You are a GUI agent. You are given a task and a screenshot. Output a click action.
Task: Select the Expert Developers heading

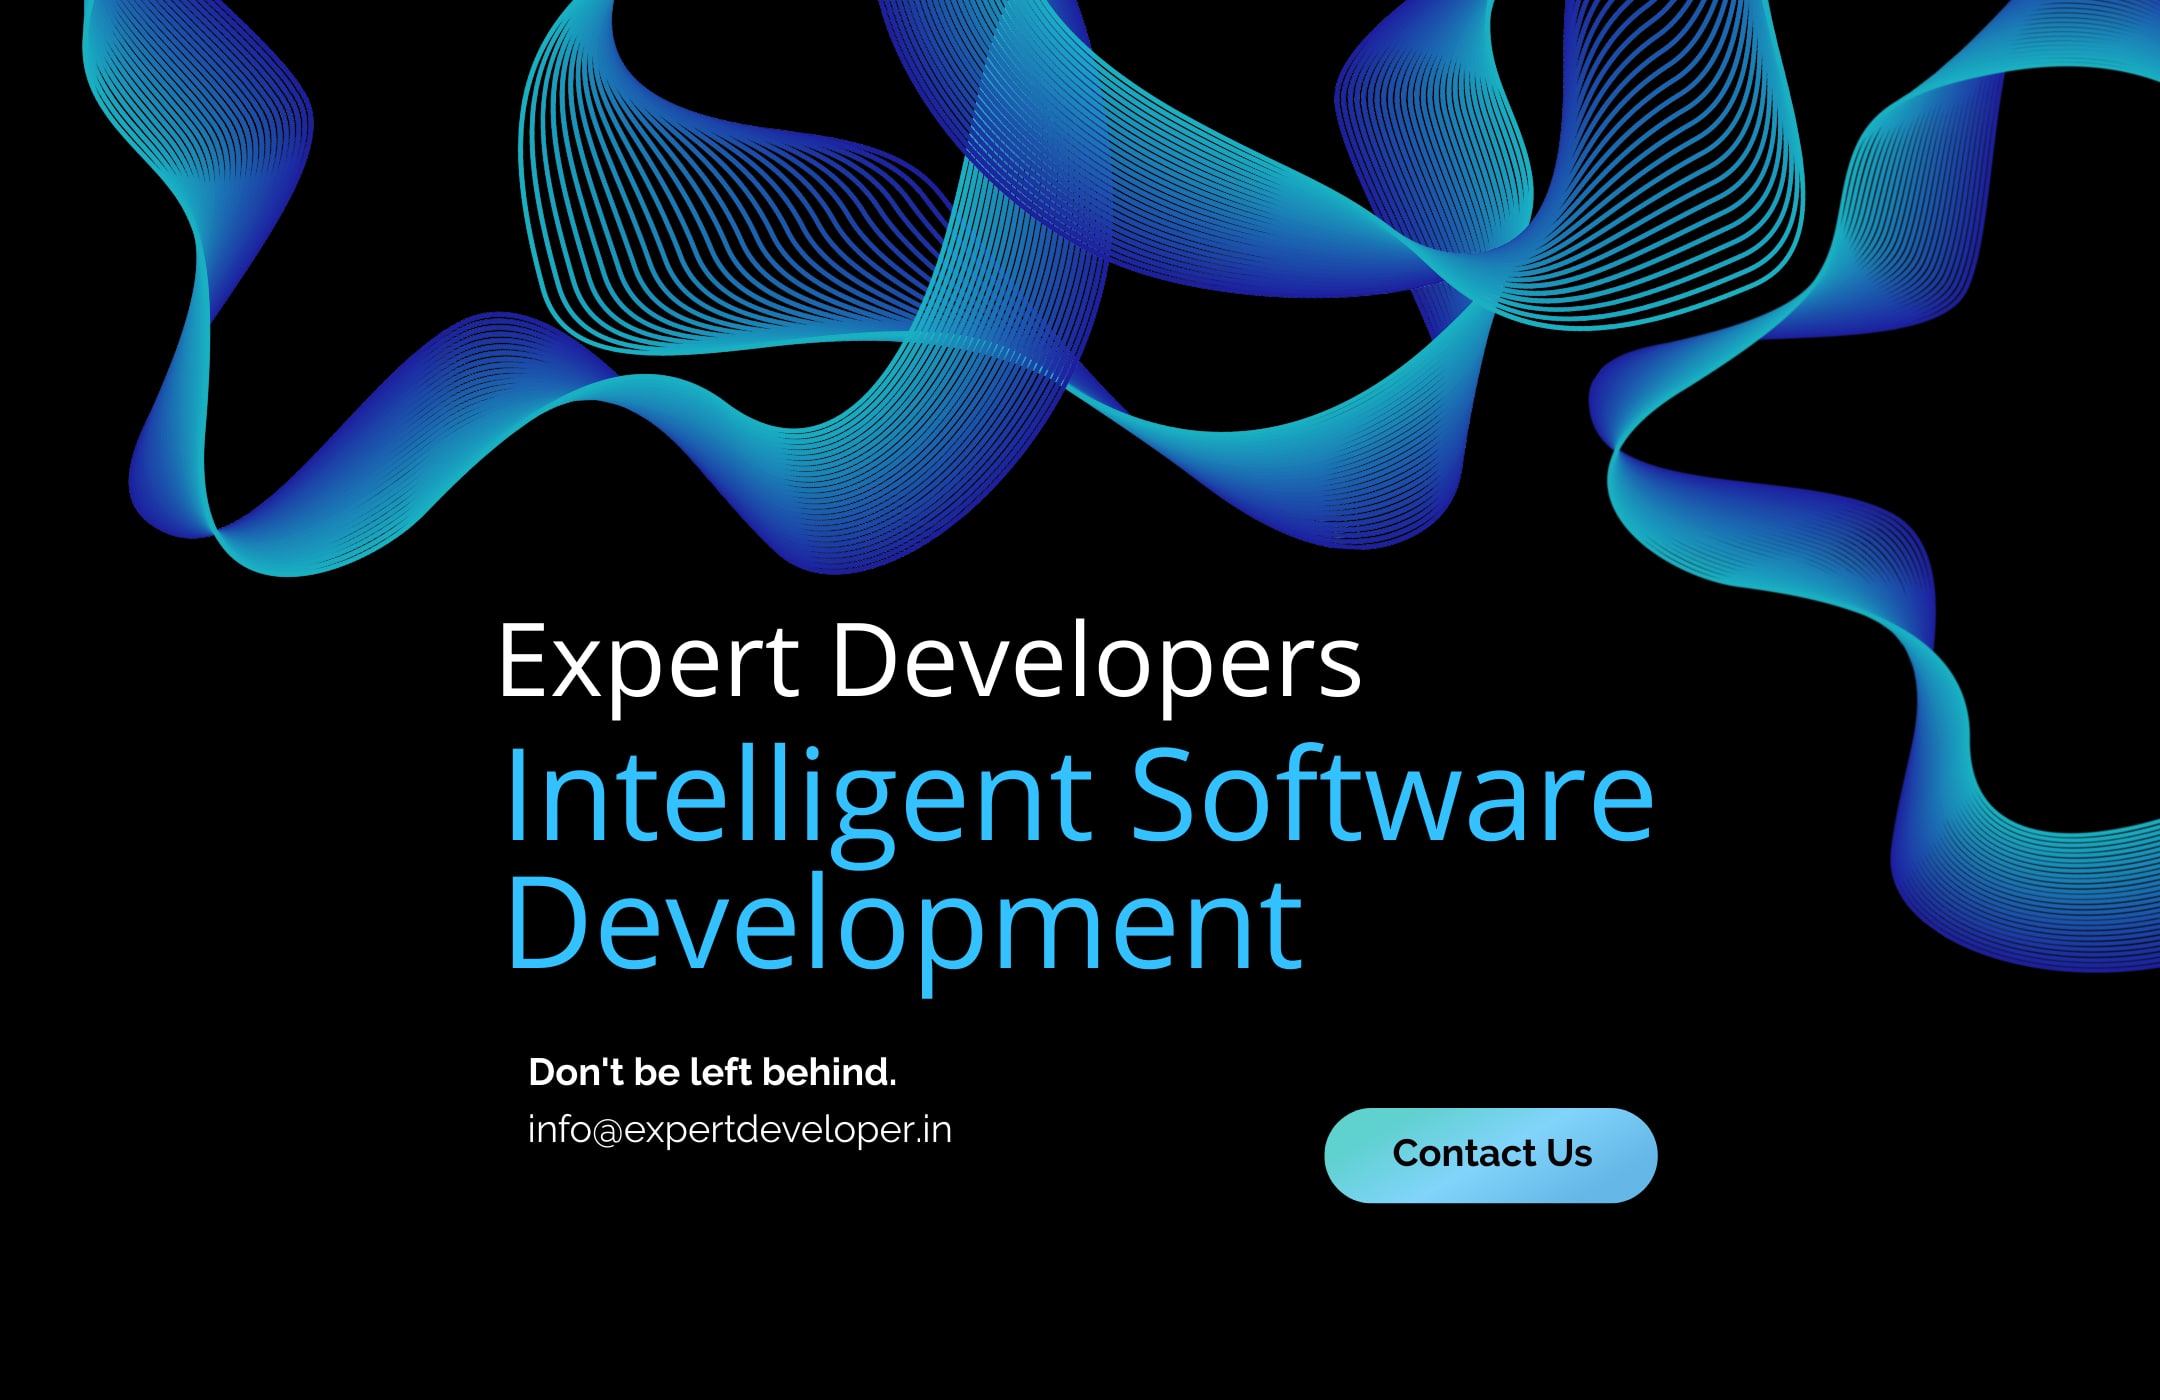point(929,661)
